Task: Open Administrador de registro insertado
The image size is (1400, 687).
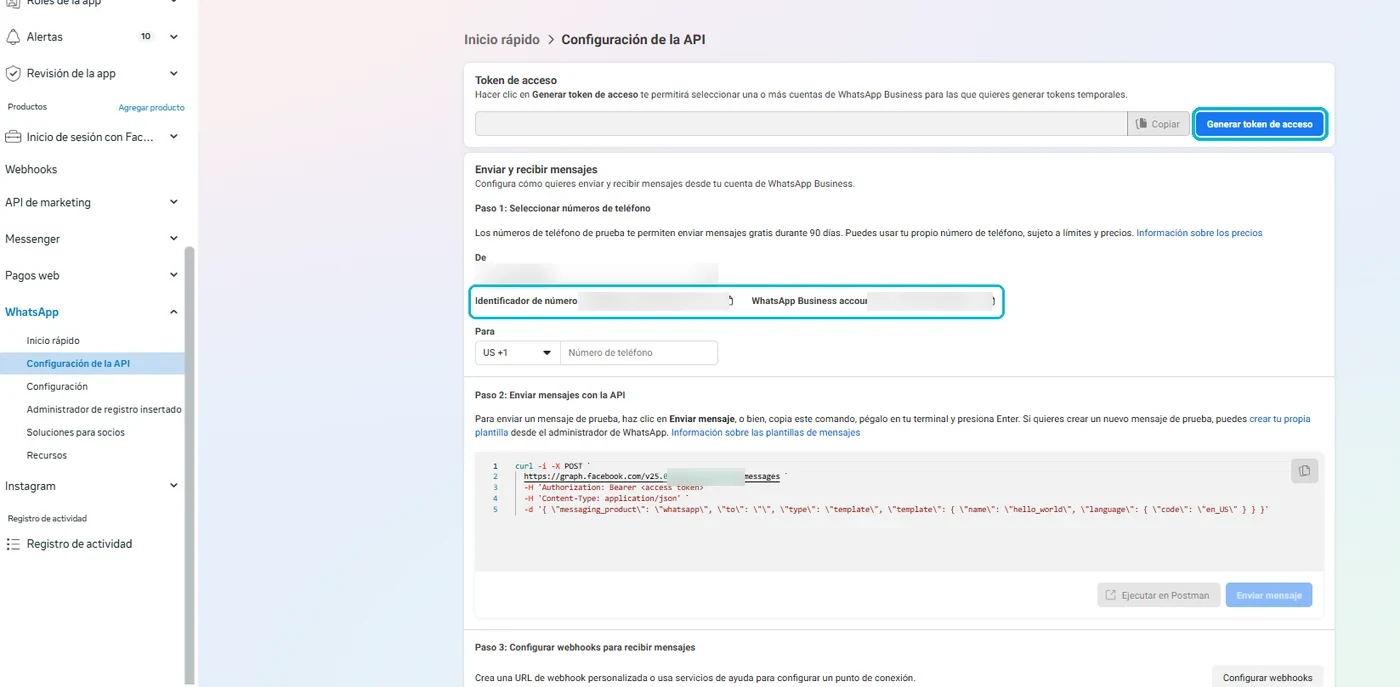Action: pyautogui.click(x=104, y=410)
